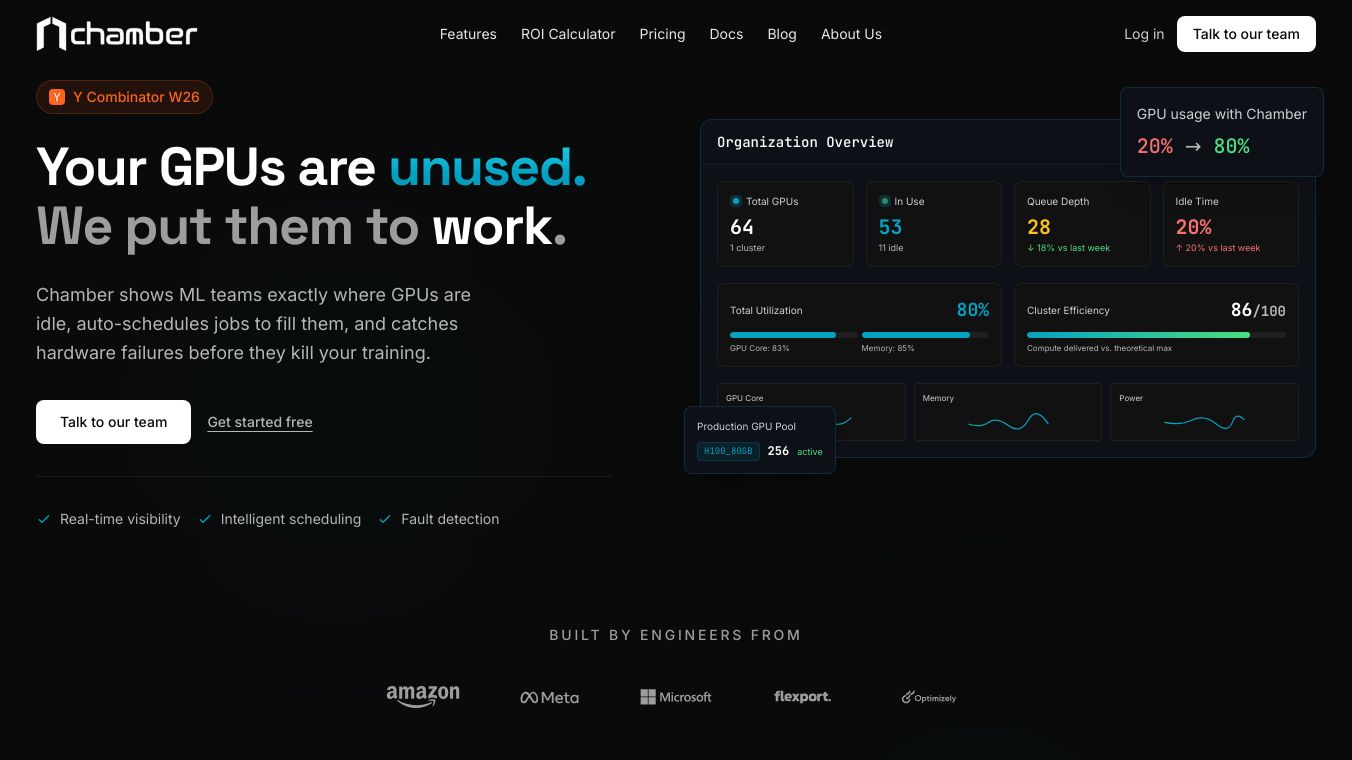Click the H100_80GB pool tag
The width and height of the screenshot is (1352, 760).
[x=728, y=451]
